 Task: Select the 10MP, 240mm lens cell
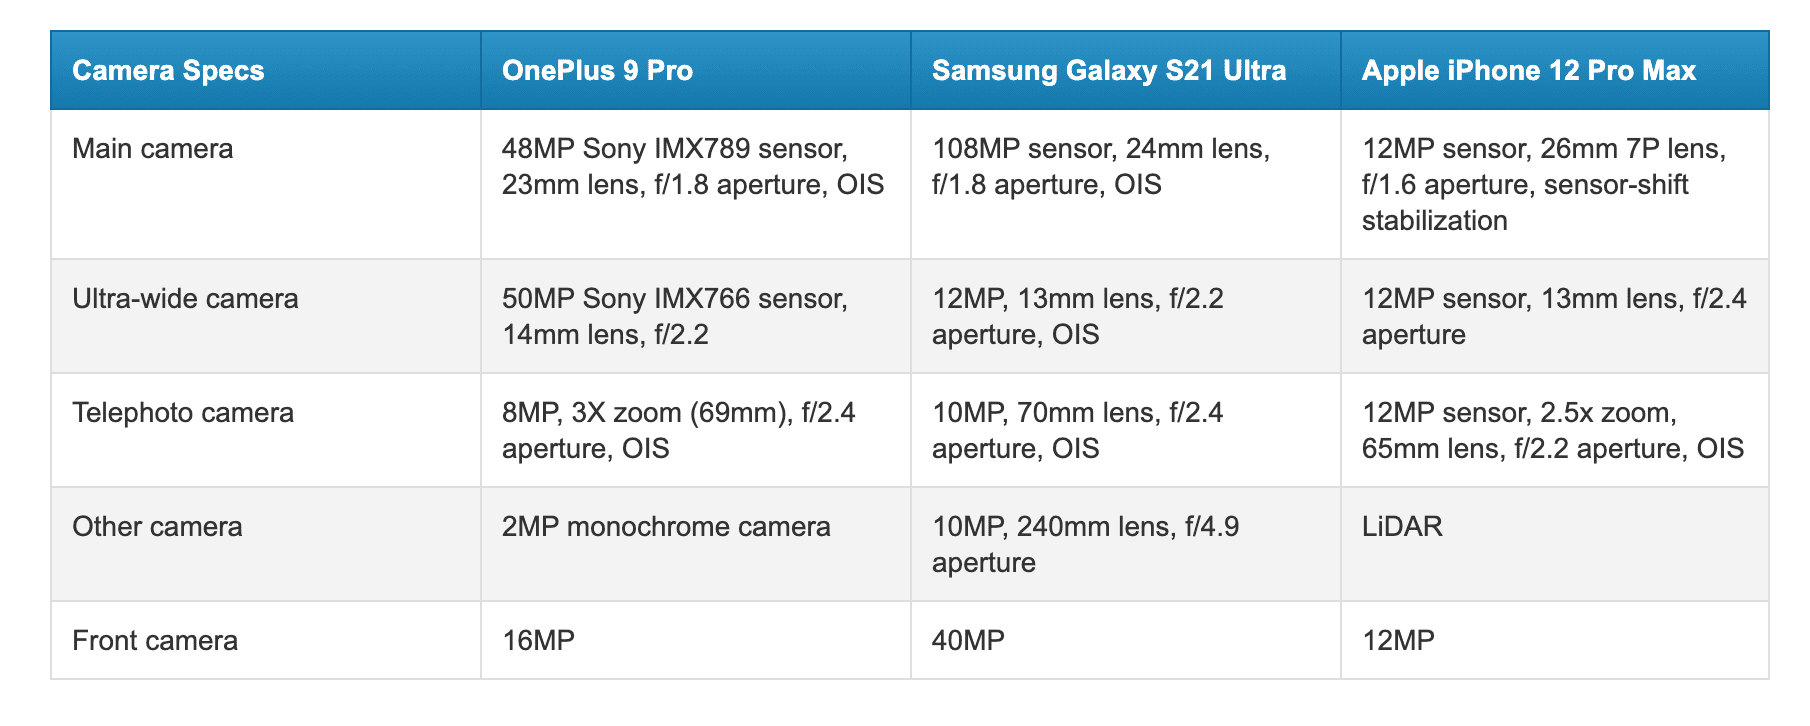click(x=1126, y=544)
